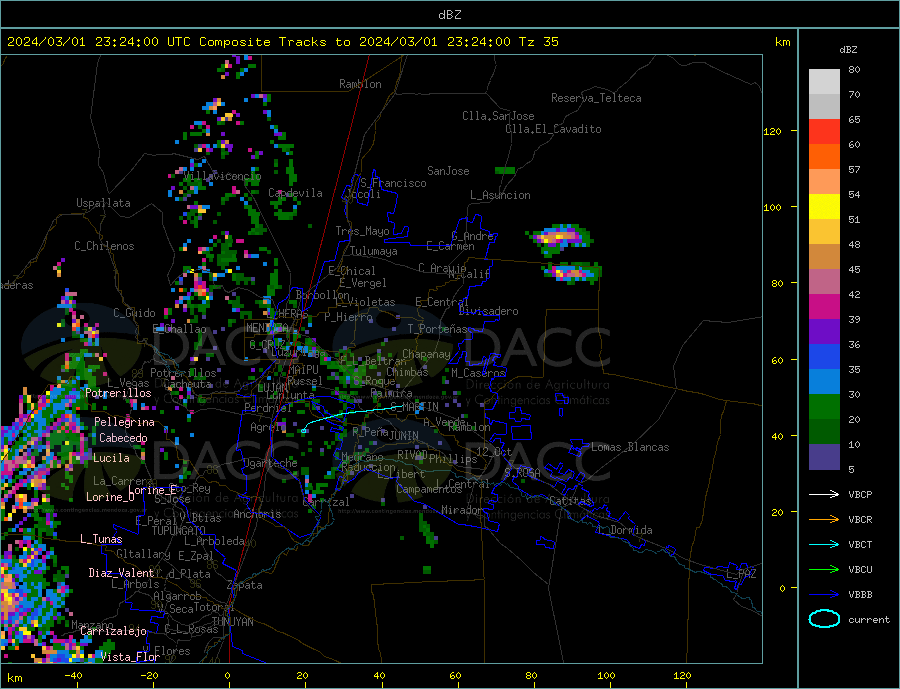
Task: Click the VBCT legend label
Action: click(x=860, y=544)
